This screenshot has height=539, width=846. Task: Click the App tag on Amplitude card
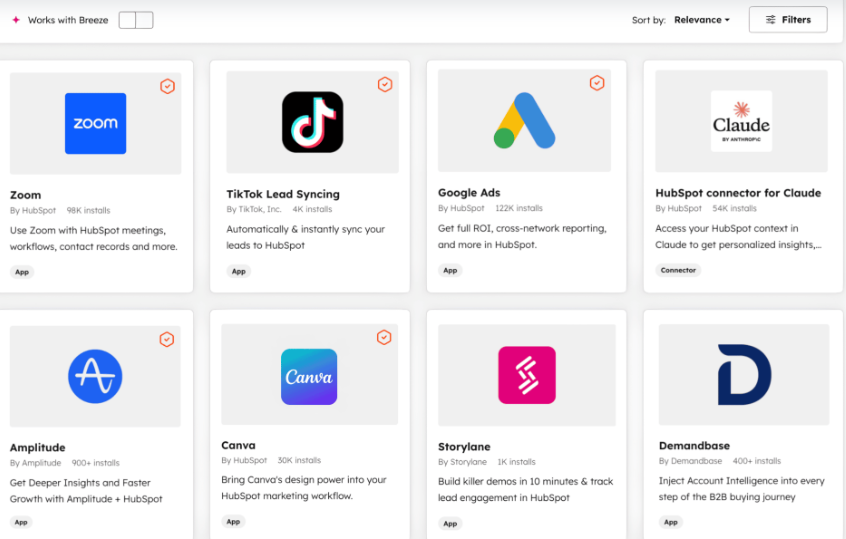coord(21,522)
